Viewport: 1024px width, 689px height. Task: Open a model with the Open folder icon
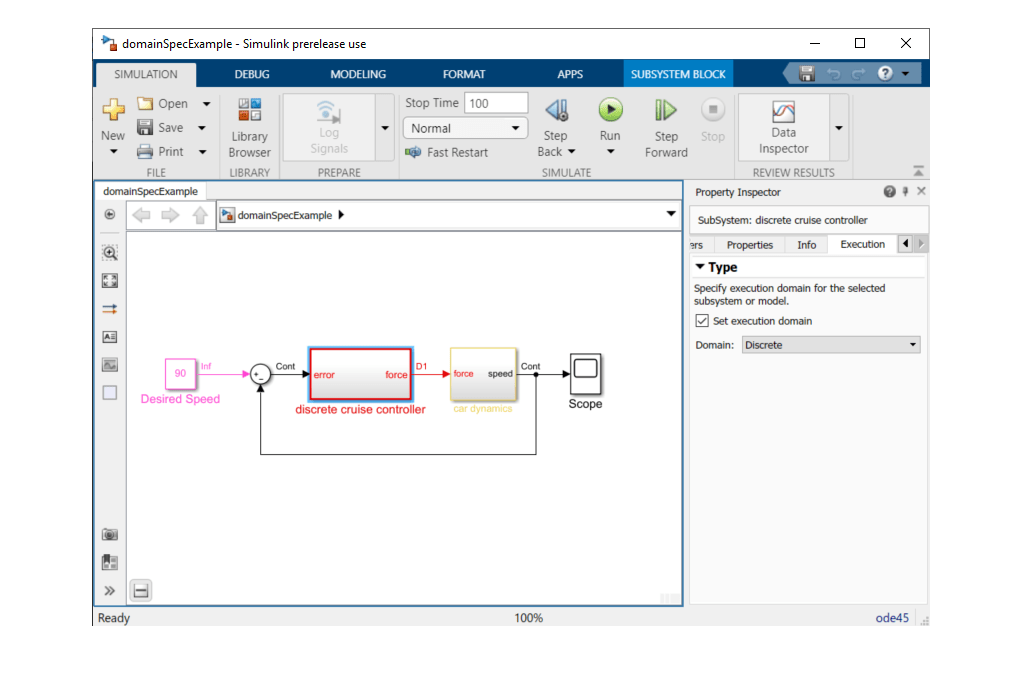point(145,103)
